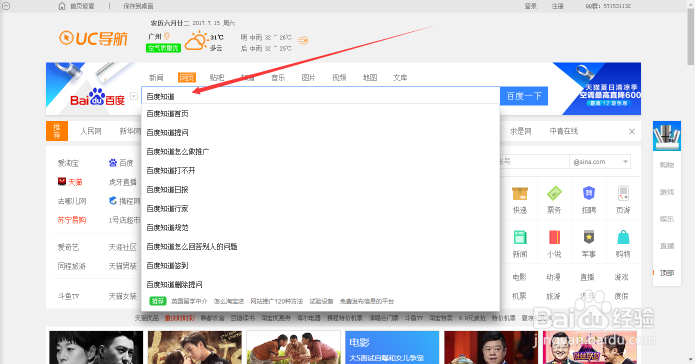Jump to 顶部 in right sidebar
The height and width of the screenshot is (364, 695).
point(667,273)
